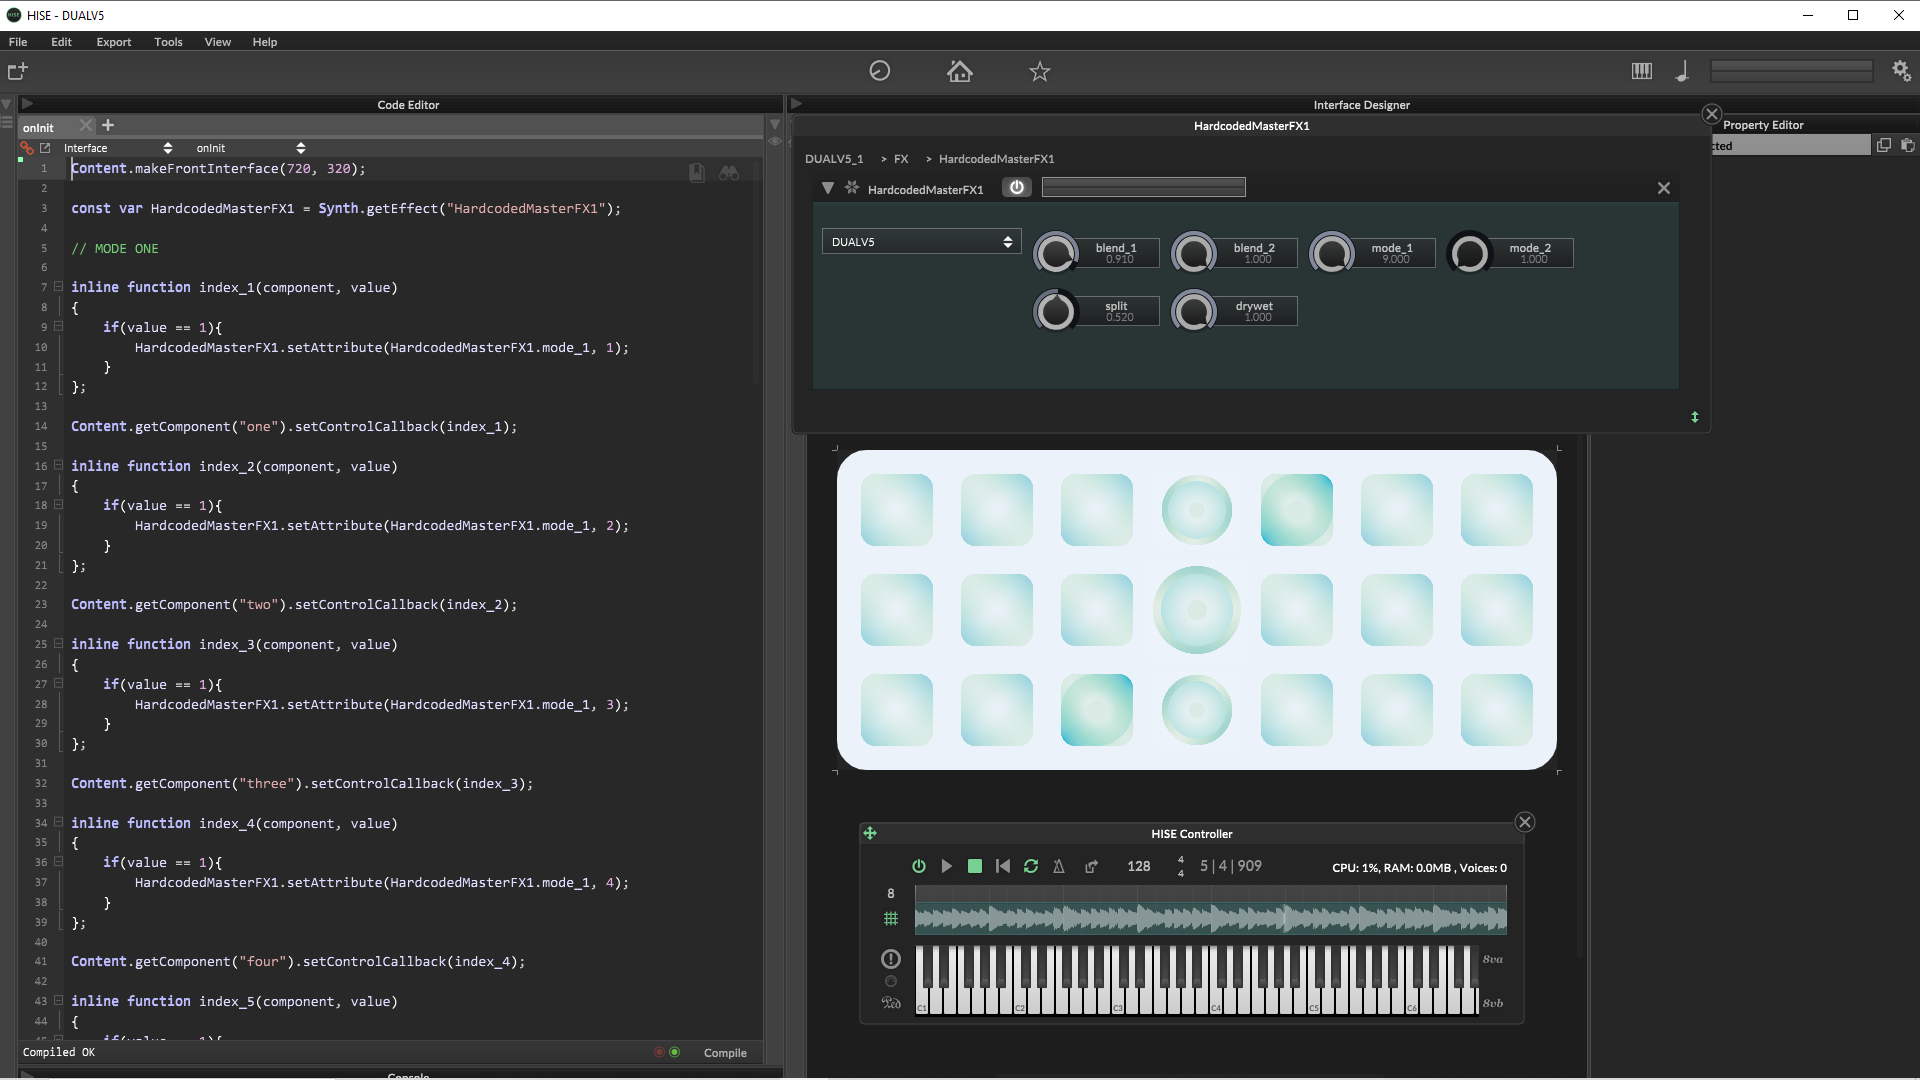Click the MIDI panic exclamation icon
The height and width of the screenshot is (1080, 1920).
[x=891, y=959]
